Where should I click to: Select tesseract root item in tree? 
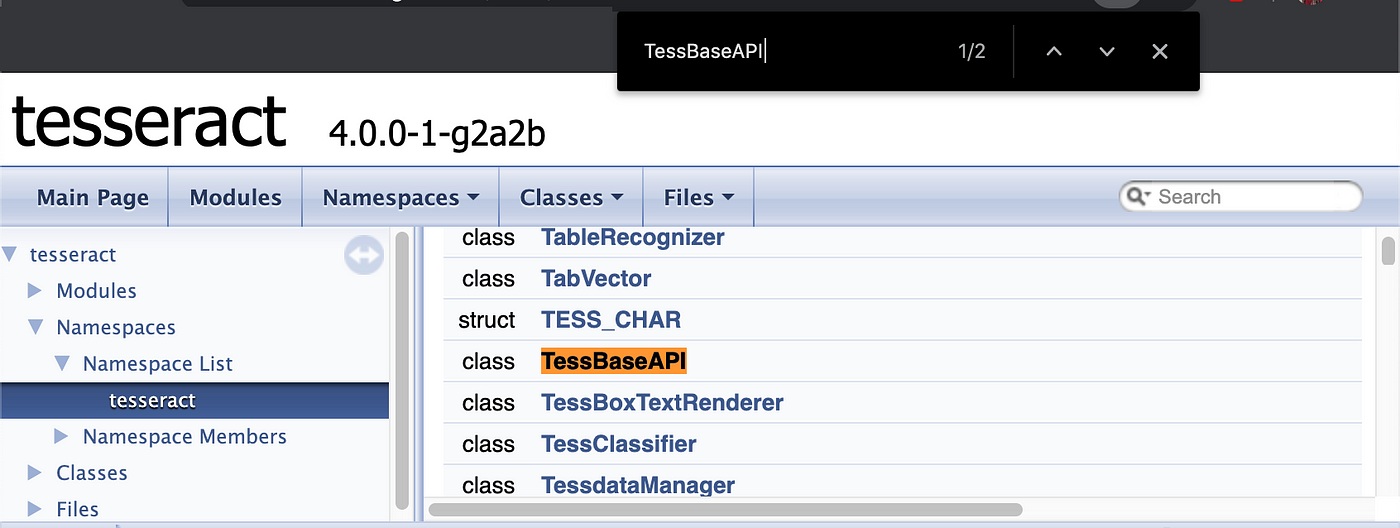coord(73,255)
